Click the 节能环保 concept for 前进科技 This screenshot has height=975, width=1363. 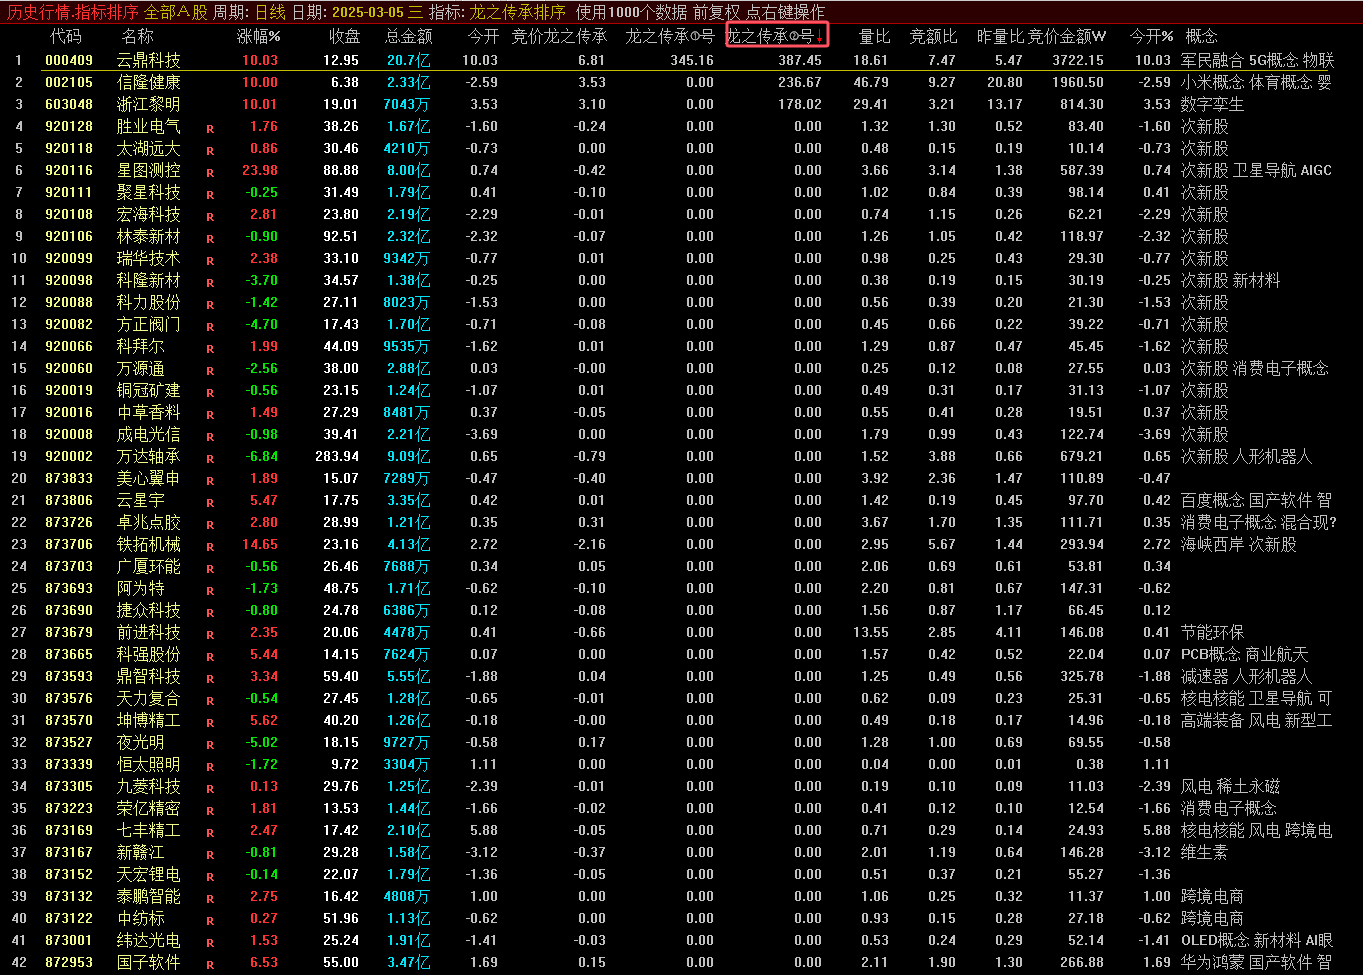point(1213,632)
